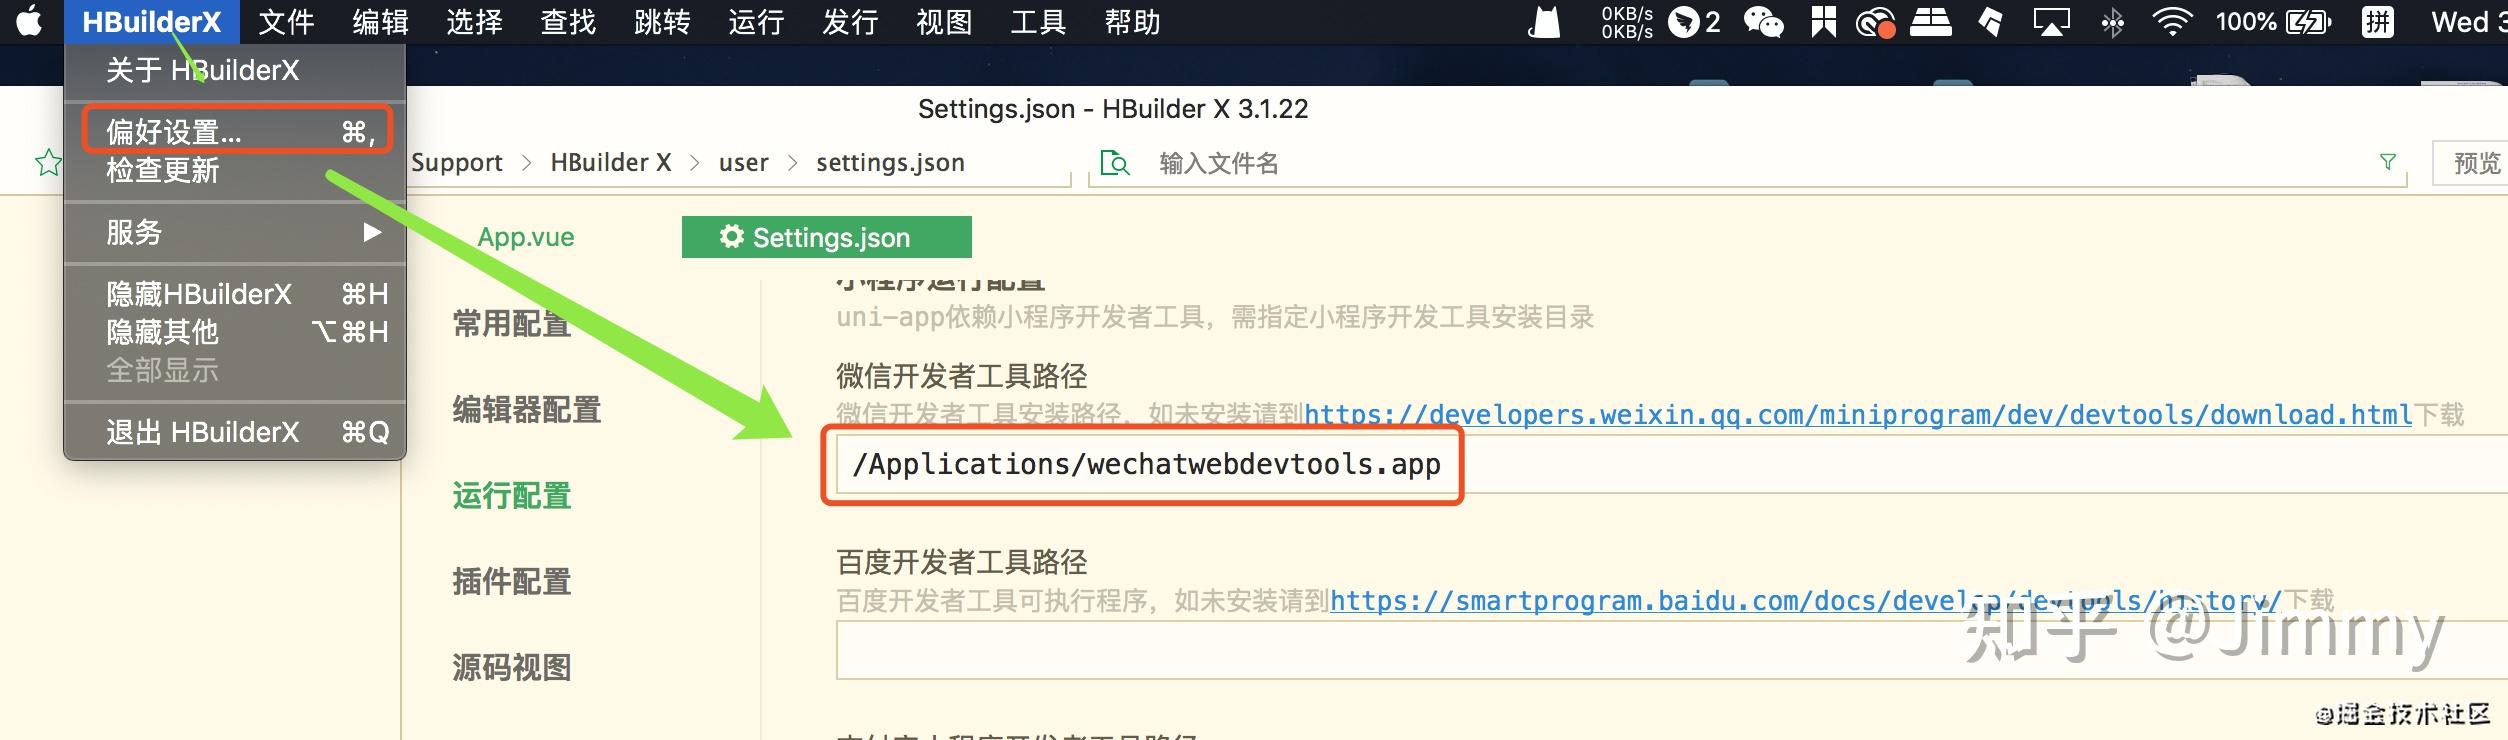
Task: Open the 文件 menu
Action: point(286,22)
